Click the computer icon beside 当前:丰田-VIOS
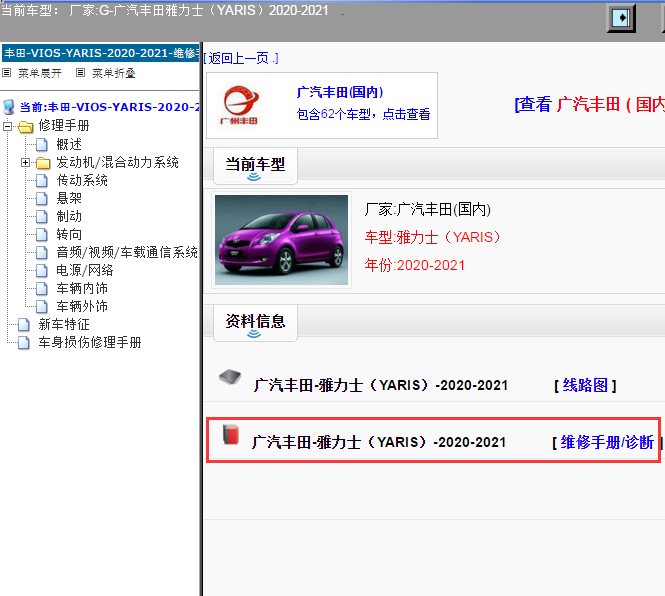Screen dimensions: 665x596 coord(9,107)
